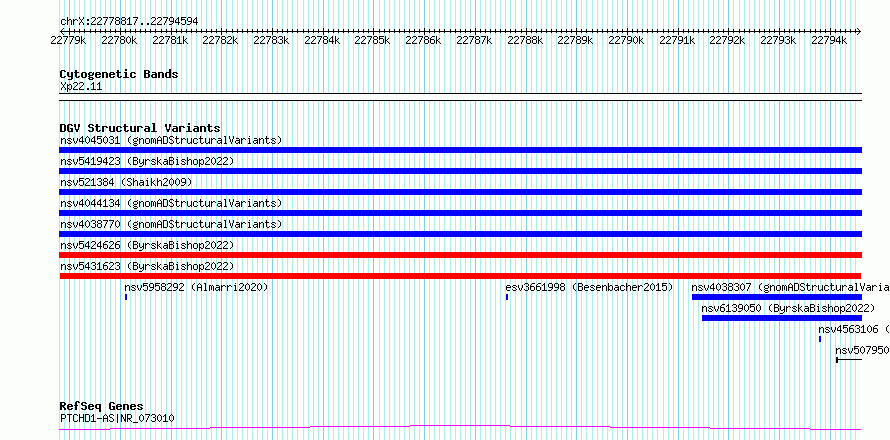Open the nsv5431623 ByrskaBishop2022 variant label
Screen dimensions: 890x440
147,266
